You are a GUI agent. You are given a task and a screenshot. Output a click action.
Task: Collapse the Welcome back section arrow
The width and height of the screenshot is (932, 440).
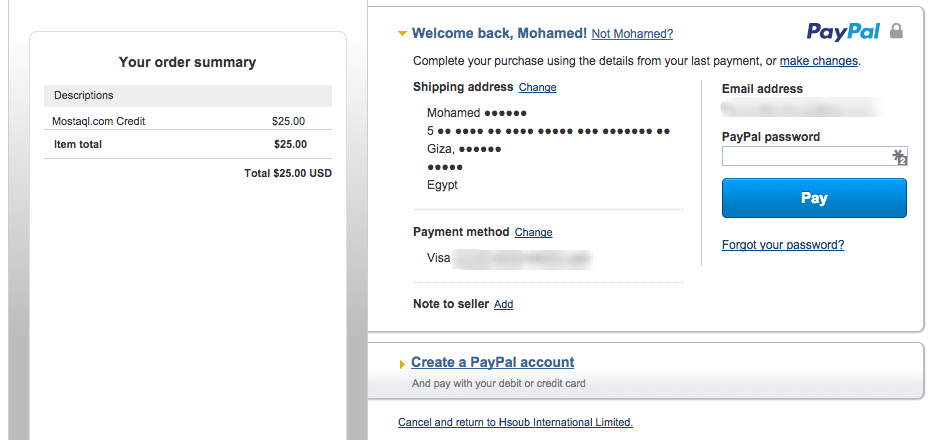402,34
